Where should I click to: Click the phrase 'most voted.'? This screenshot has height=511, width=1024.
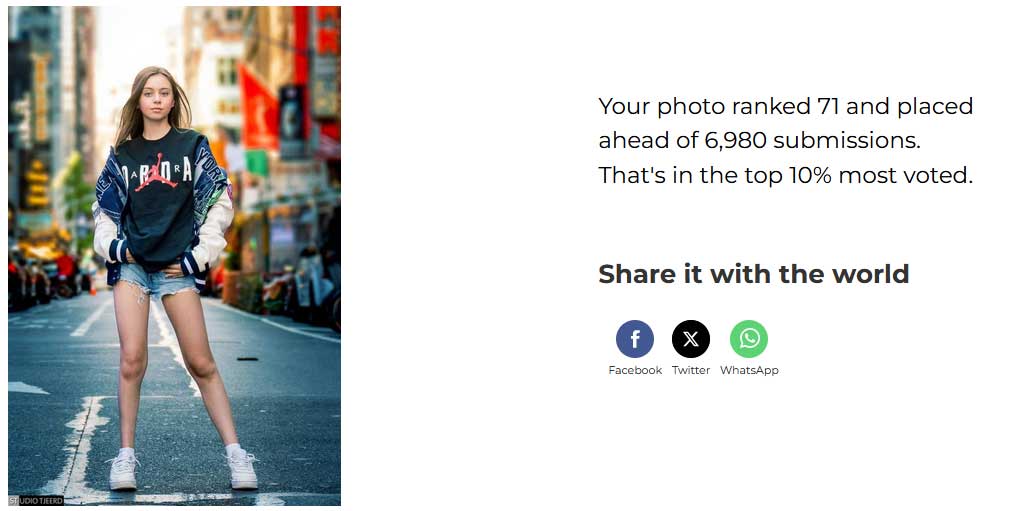pos(906,176)
